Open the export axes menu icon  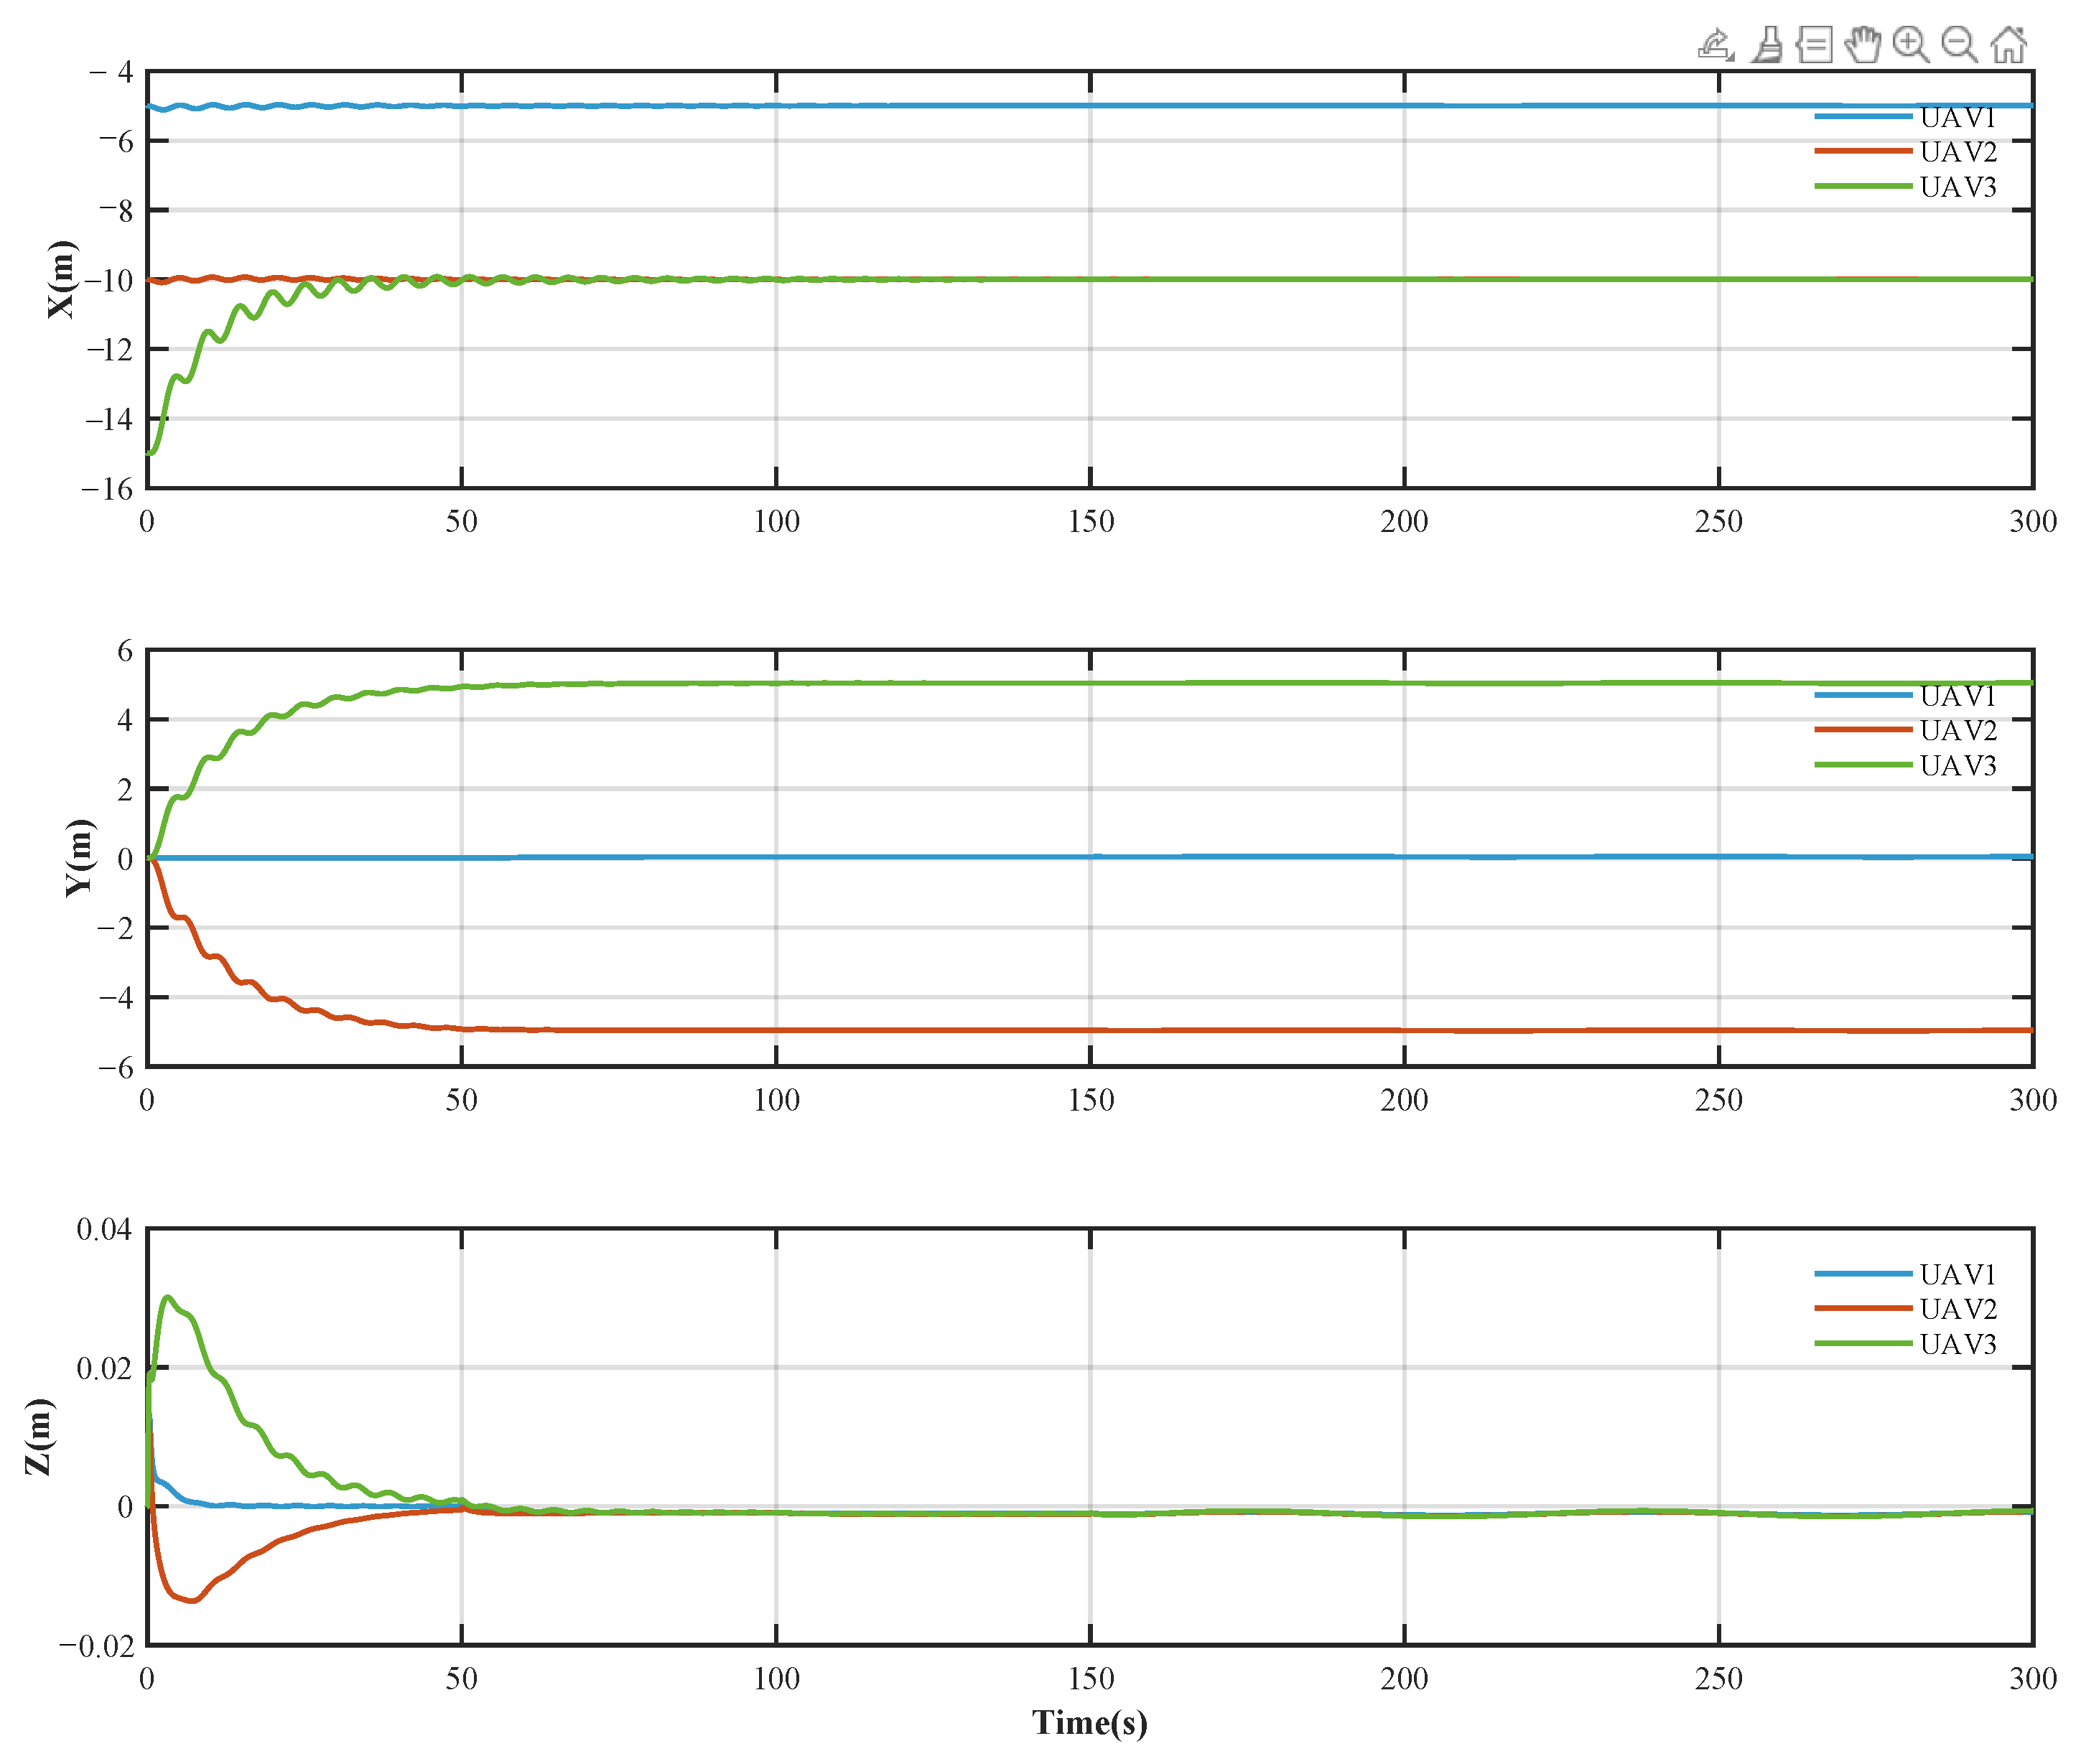[1716, 45]
